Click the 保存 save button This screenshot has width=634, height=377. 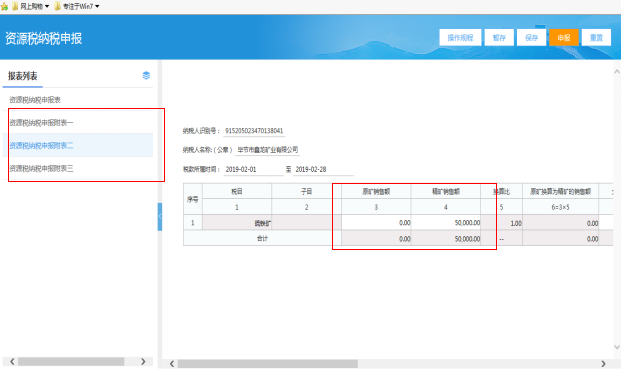pos(531,38)
